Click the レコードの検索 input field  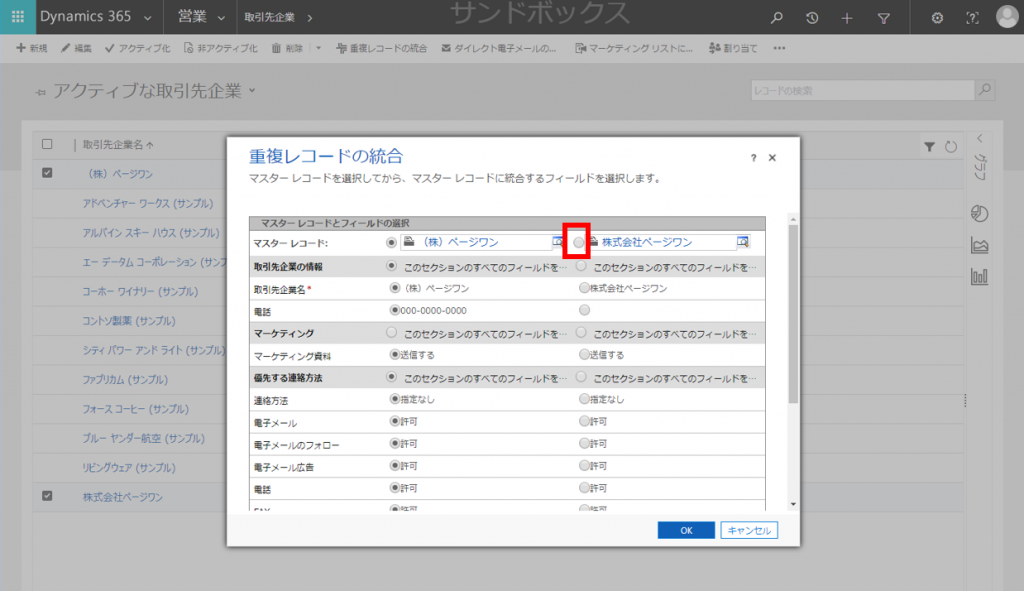click(x=863, y=90)
